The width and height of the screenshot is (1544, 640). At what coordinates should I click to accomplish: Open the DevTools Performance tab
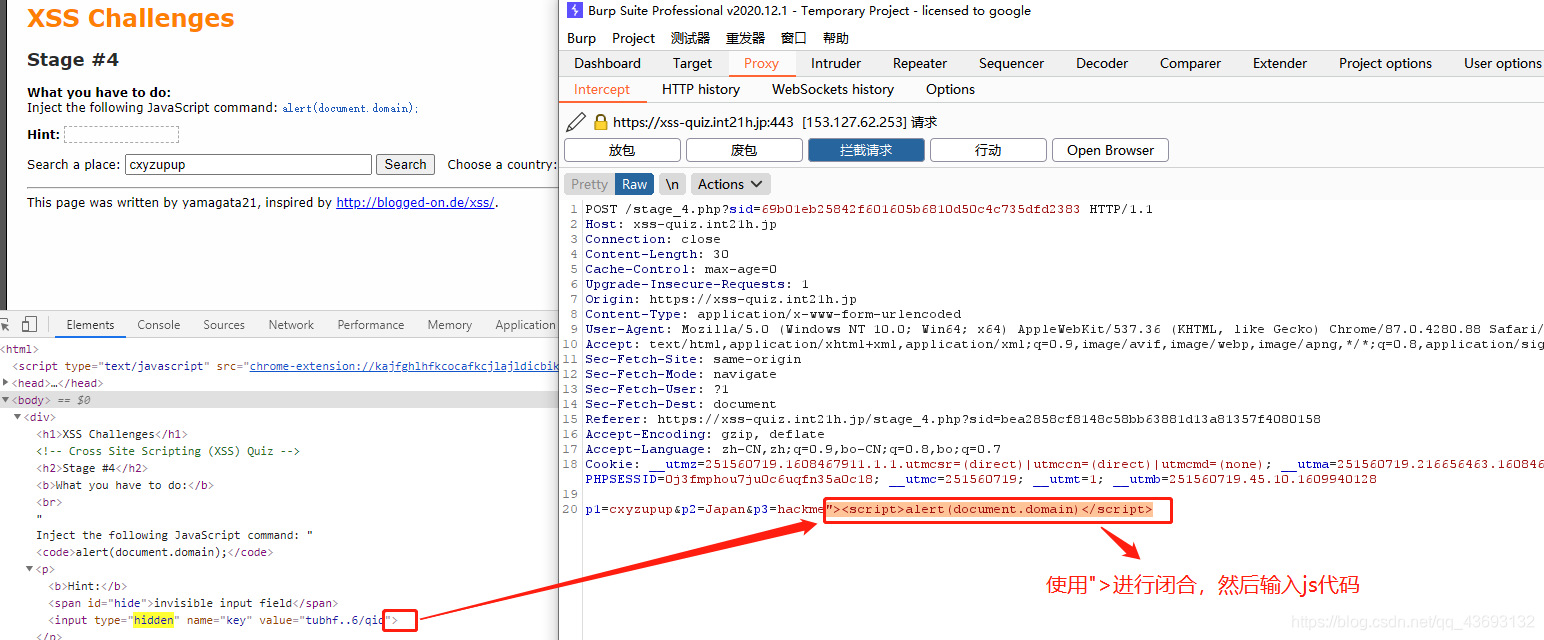point(371,324)
